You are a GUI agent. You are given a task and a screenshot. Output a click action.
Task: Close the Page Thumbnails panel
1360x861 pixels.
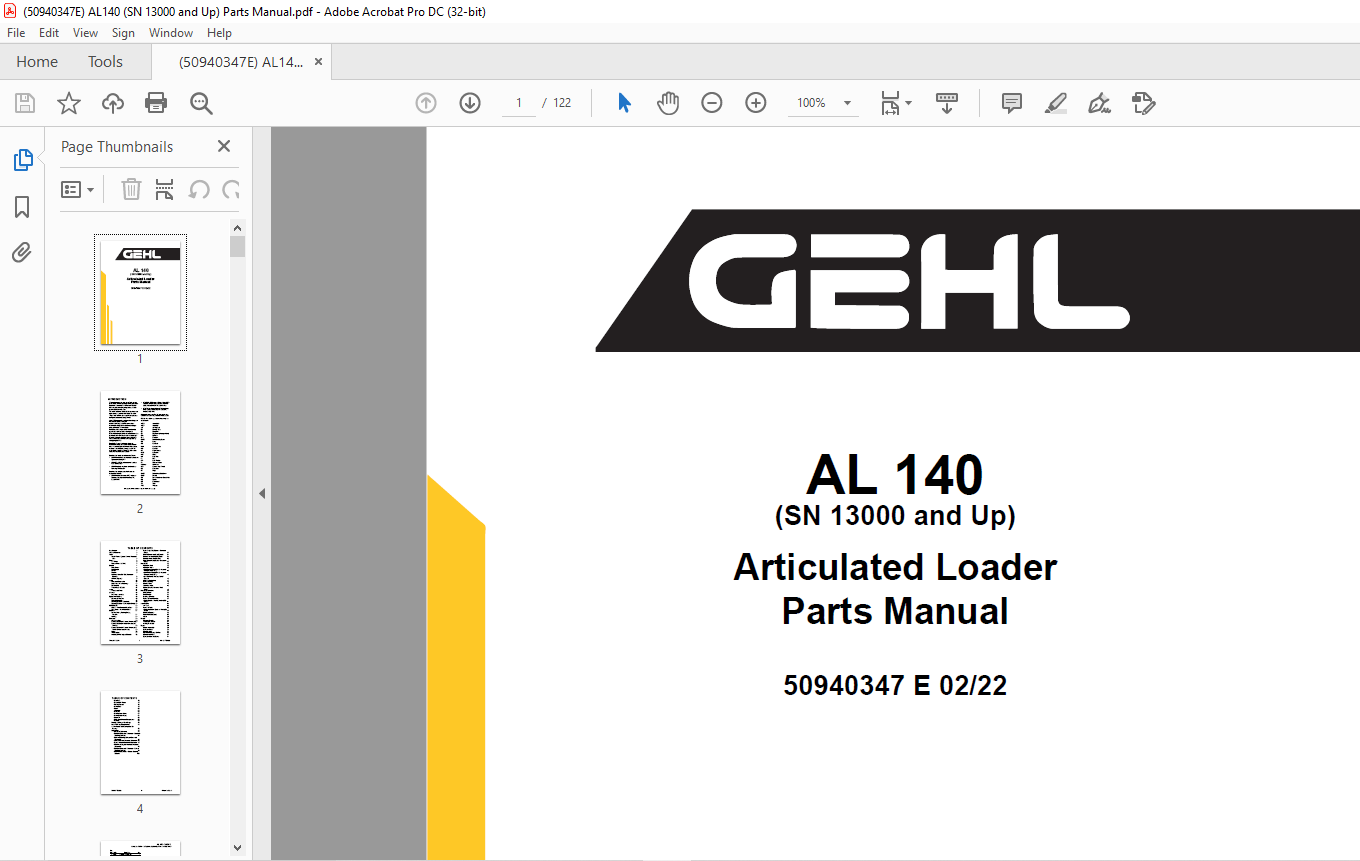point(224,146)
